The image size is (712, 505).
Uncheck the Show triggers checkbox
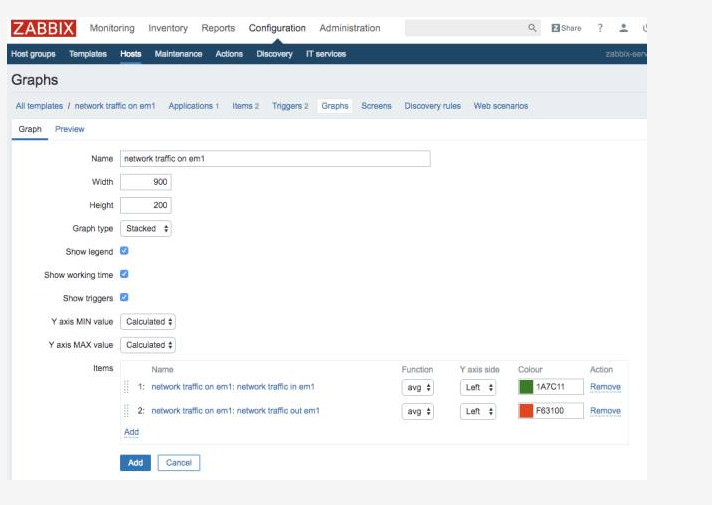(124, 297)
